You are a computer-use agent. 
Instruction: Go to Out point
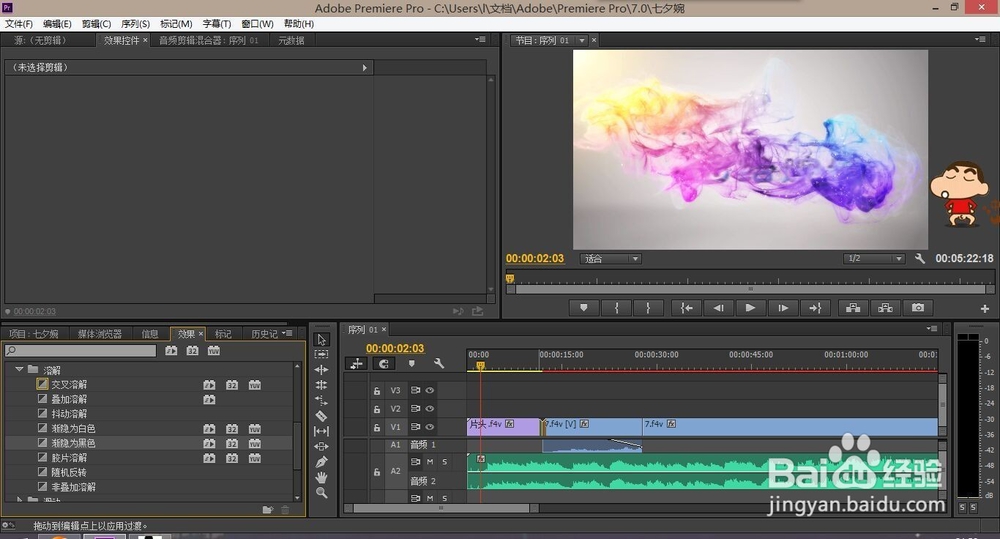[x=815, y=307]
